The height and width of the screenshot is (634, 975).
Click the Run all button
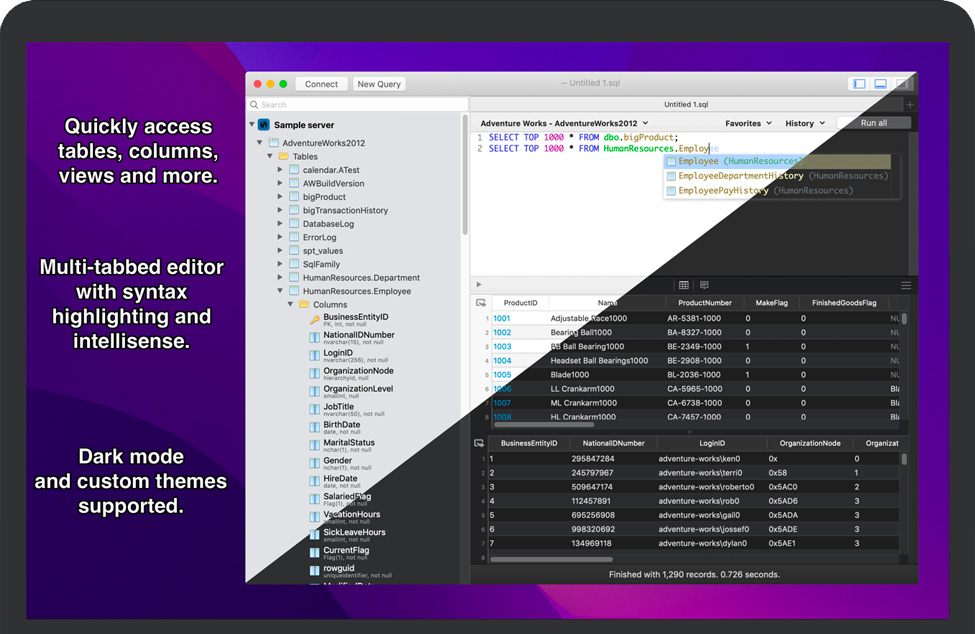pyautogui.click(x=874, y=123)
